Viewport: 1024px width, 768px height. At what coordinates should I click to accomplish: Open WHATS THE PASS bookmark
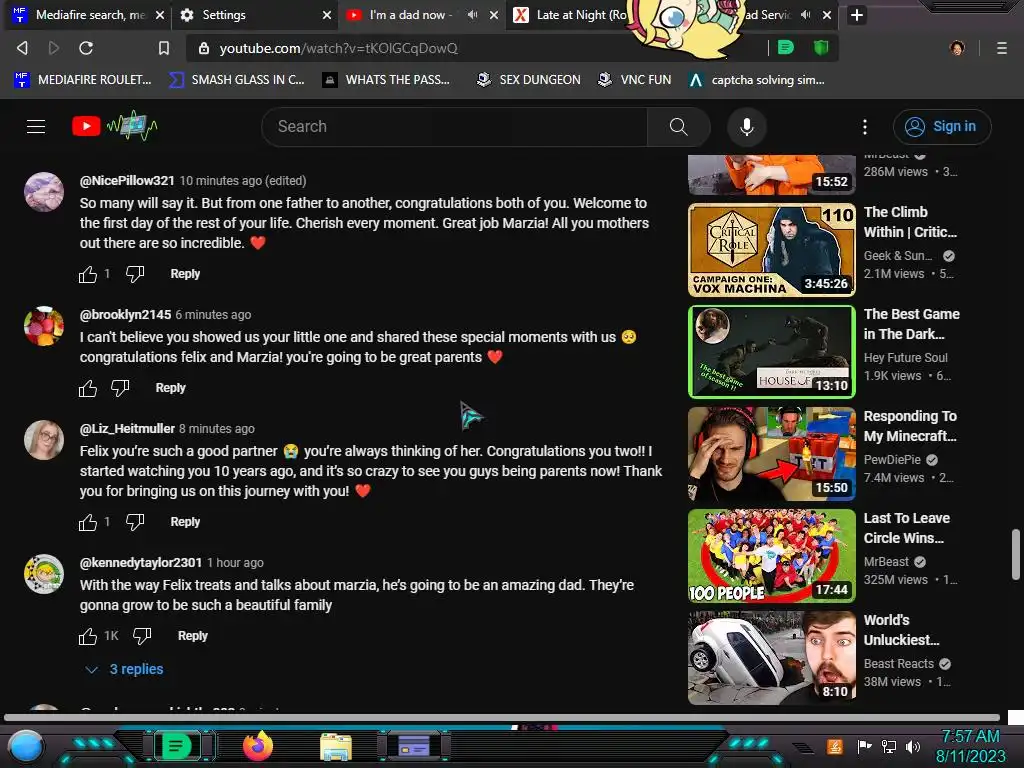click(386, 80)
